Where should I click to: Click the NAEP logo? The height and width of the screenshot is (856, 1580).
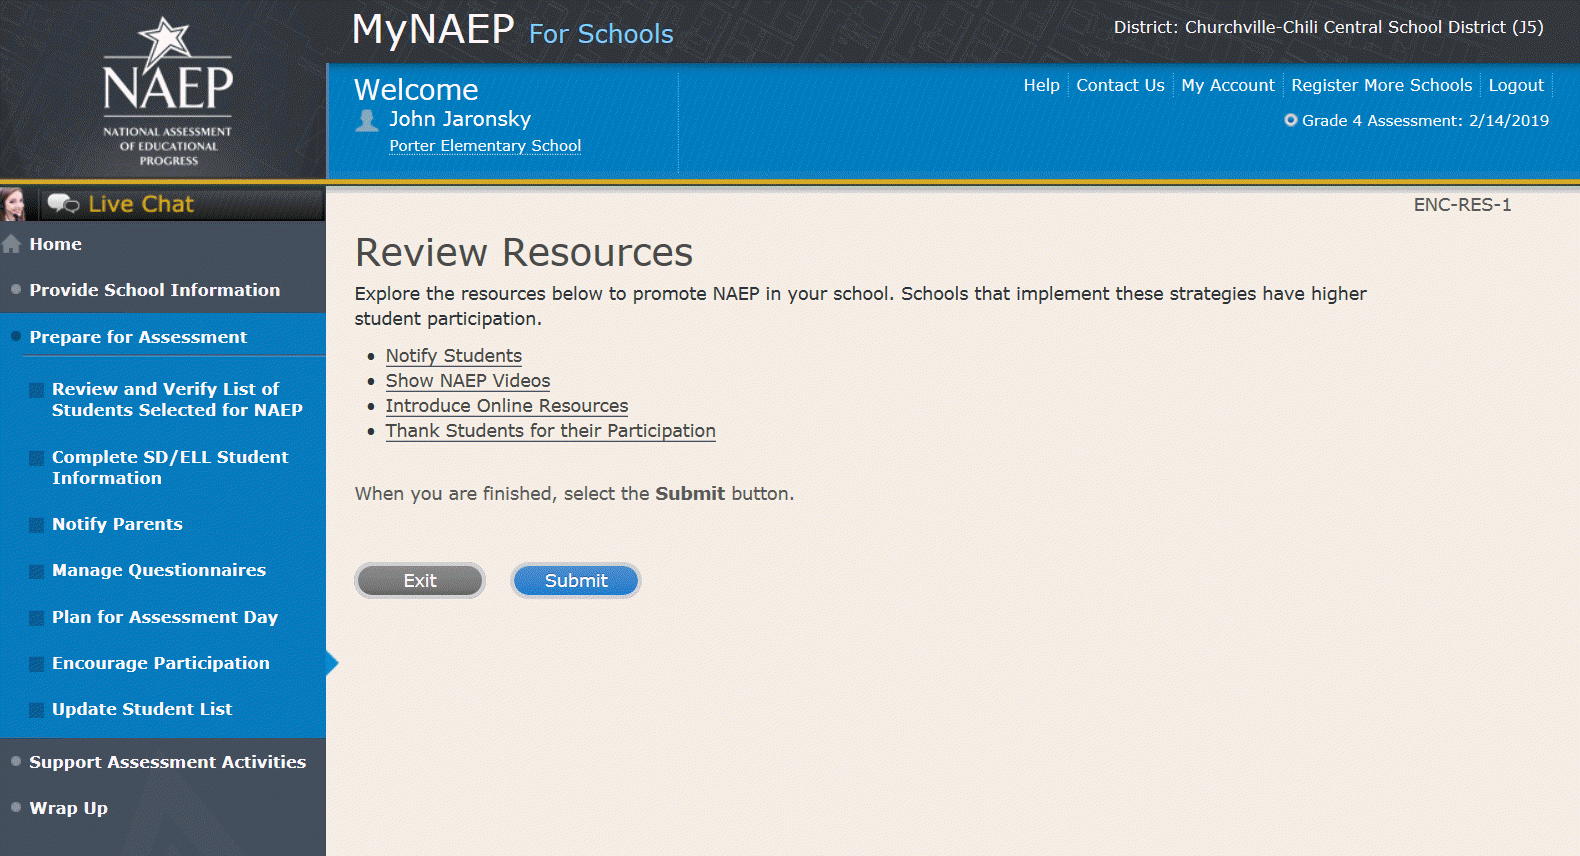point(167,91)
